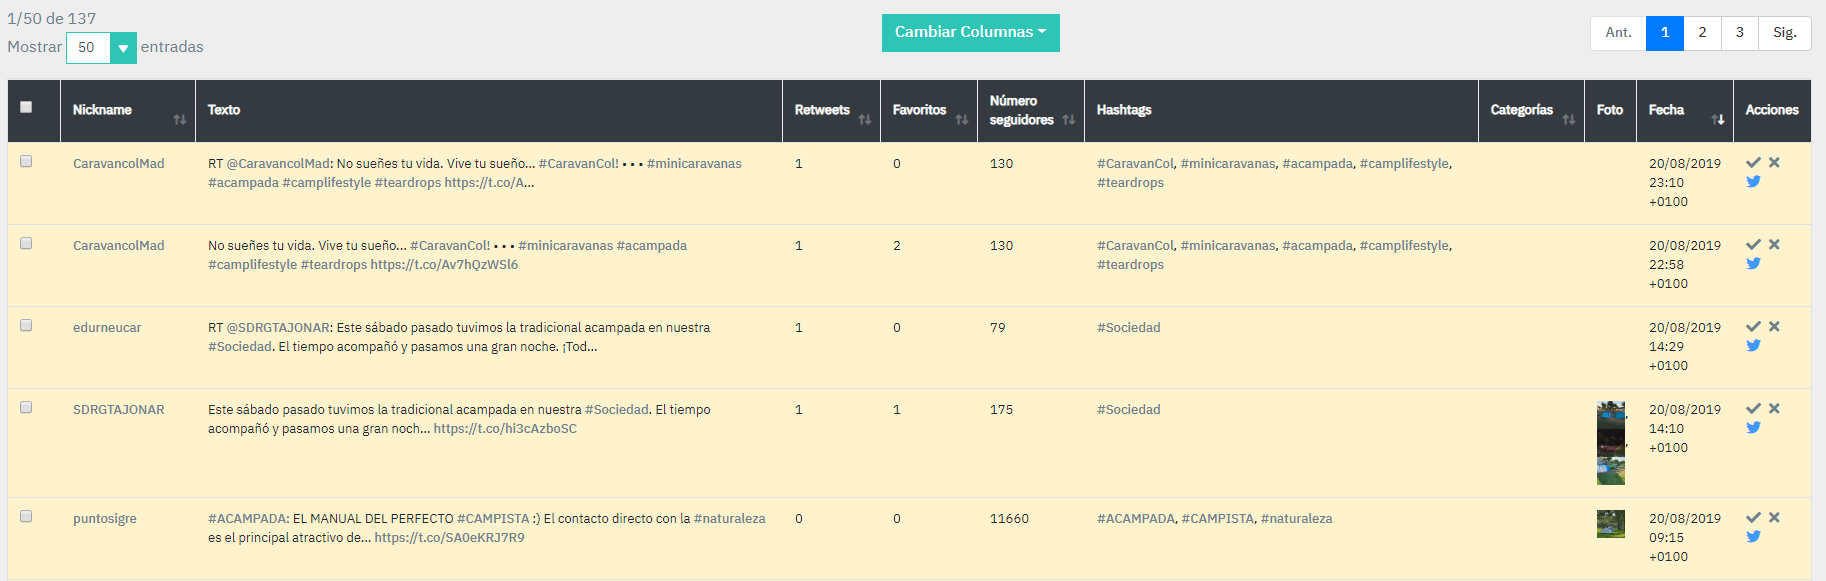Open Twitter icon in puntosigre's row
Image resolution: width=1826 pixels, height=581 pixels.
(1753, 536)
